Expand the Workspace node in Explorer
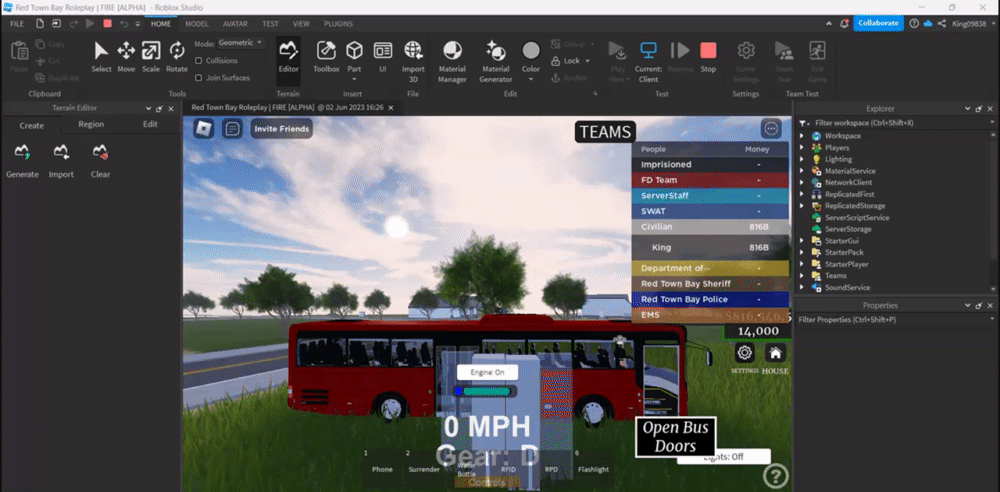 (x=802, y=136)
